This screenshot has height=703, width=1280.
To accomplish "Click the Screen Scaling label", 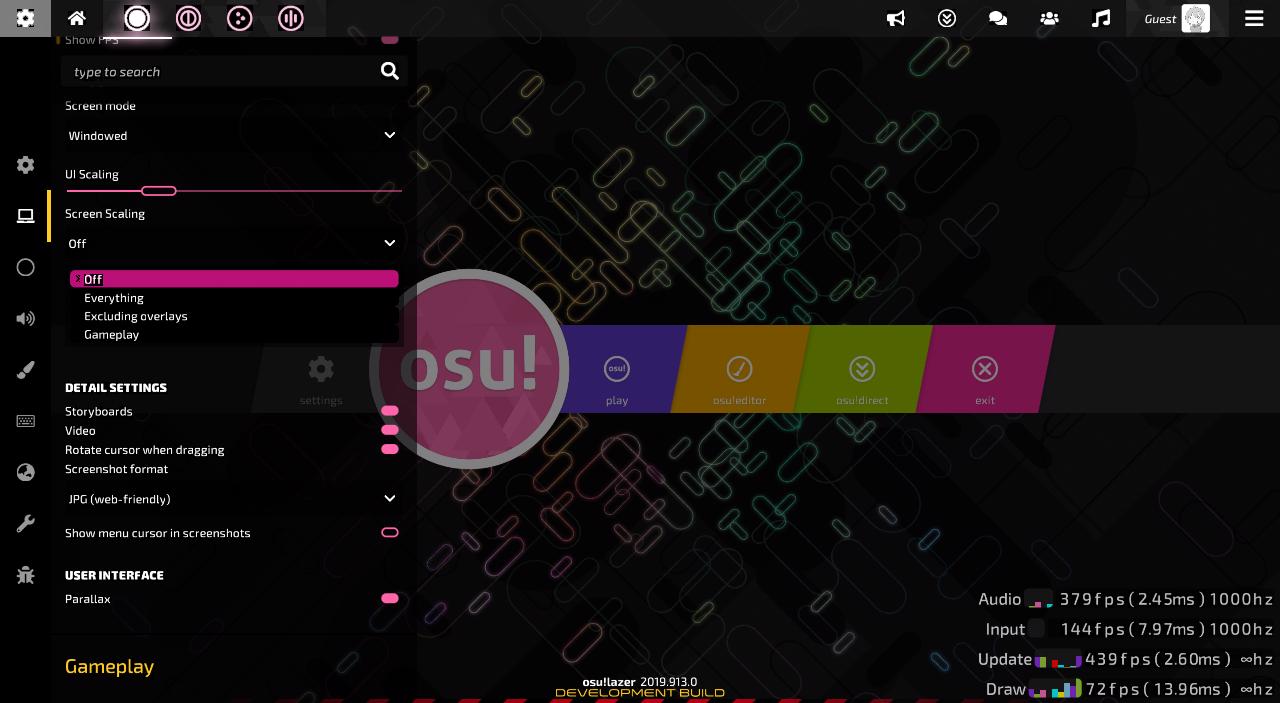I will [105, 214].
